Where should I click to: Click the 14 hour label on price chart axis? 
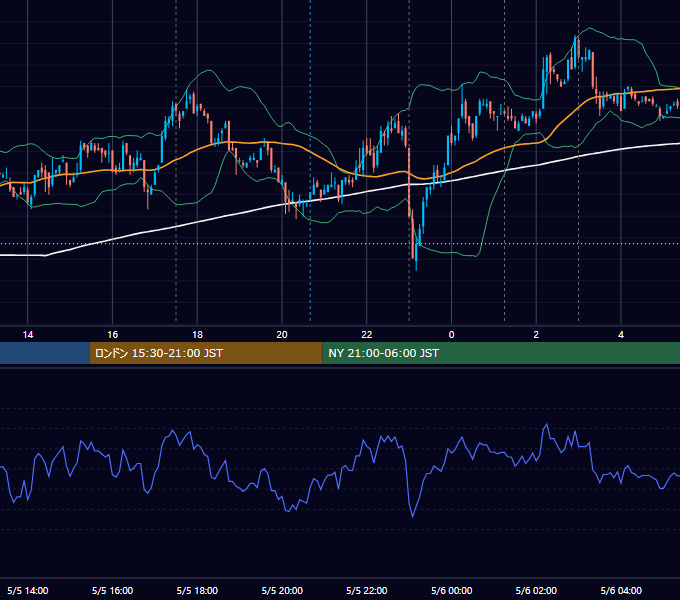click(x=28, y=335)
